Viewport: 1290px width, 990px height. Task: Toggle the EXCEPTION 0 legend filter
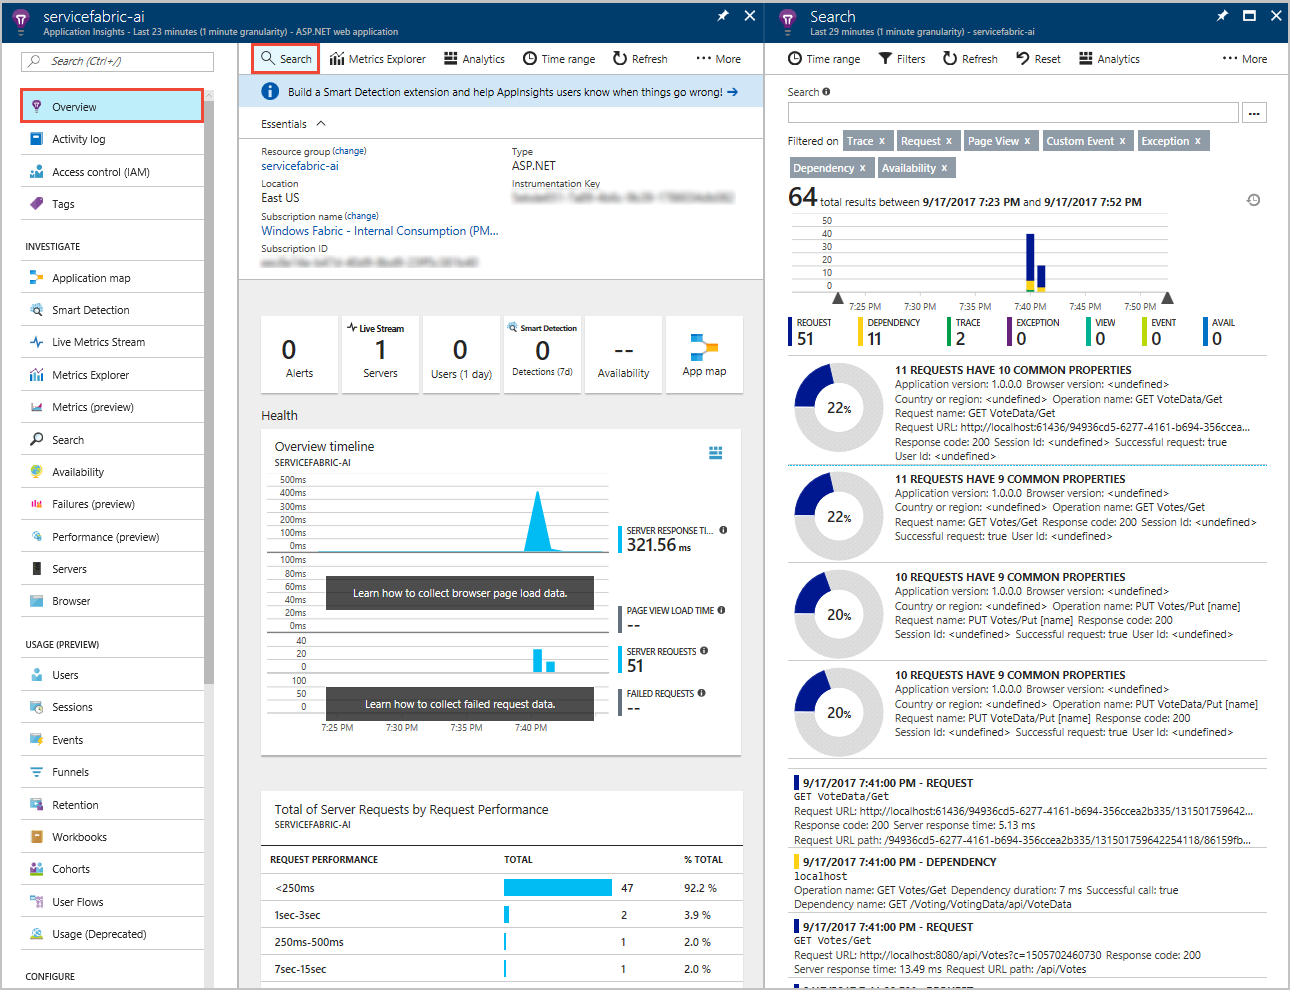1034,332
